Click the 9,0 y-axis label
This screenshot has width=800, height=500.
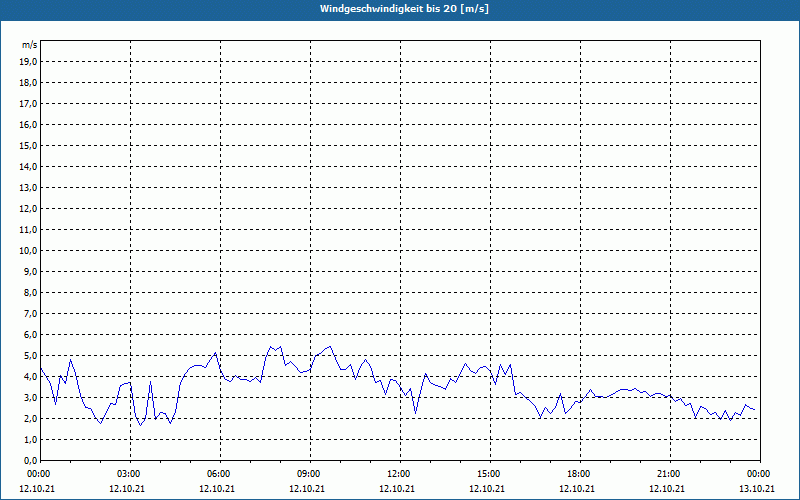pyautogui.click(x=31, y=271)
